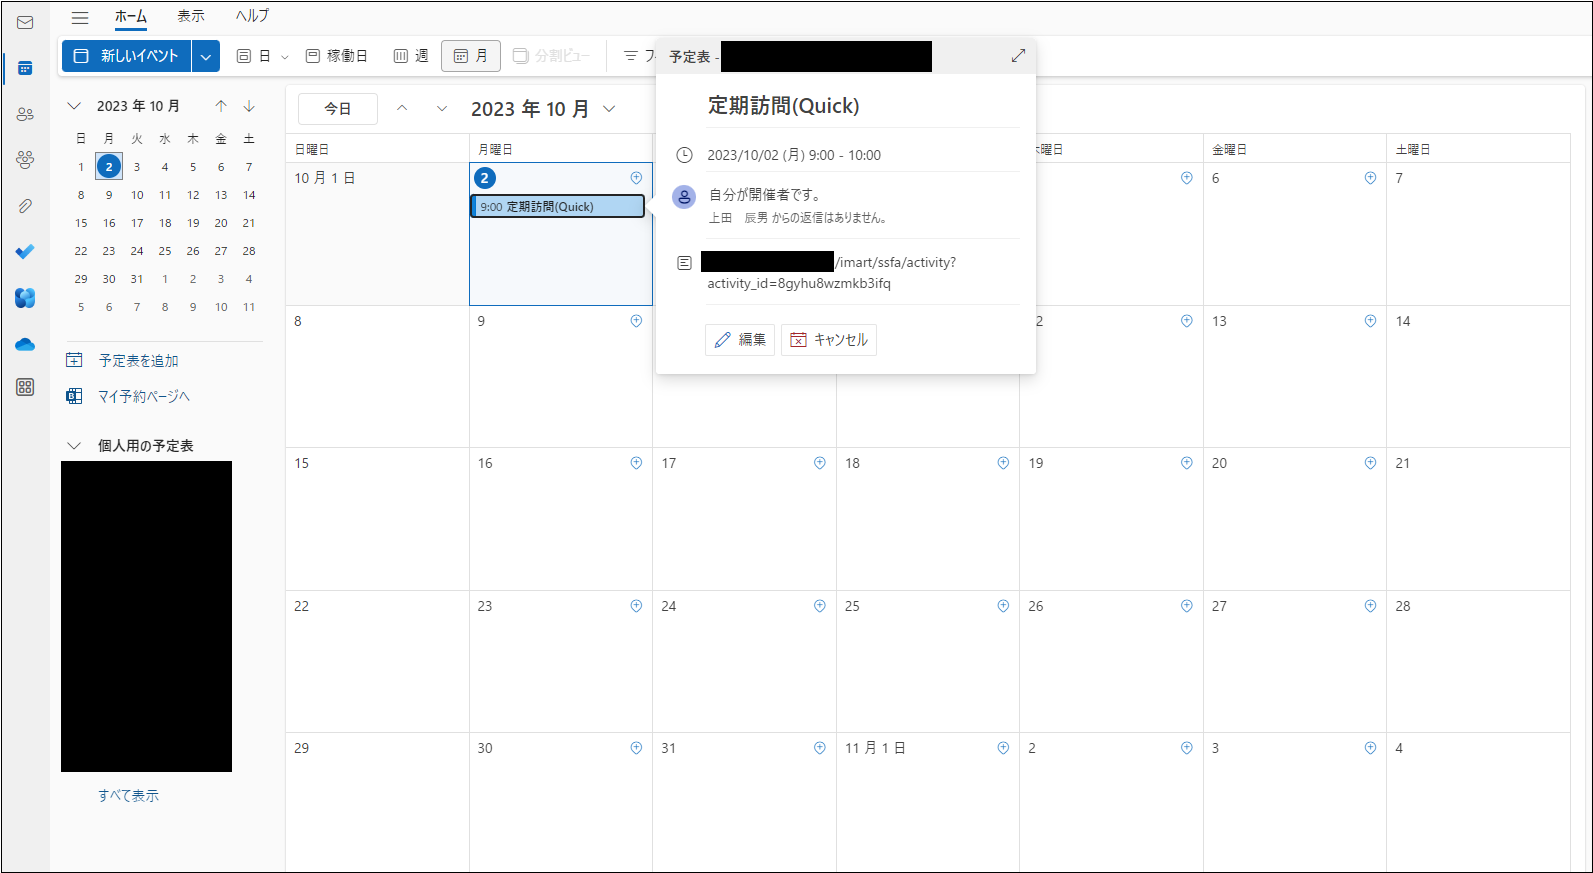The height and width of the screenshot is (873, 1593).
Task: Click the 自分が開催者です。 text
Action: (x=765, y=195)
